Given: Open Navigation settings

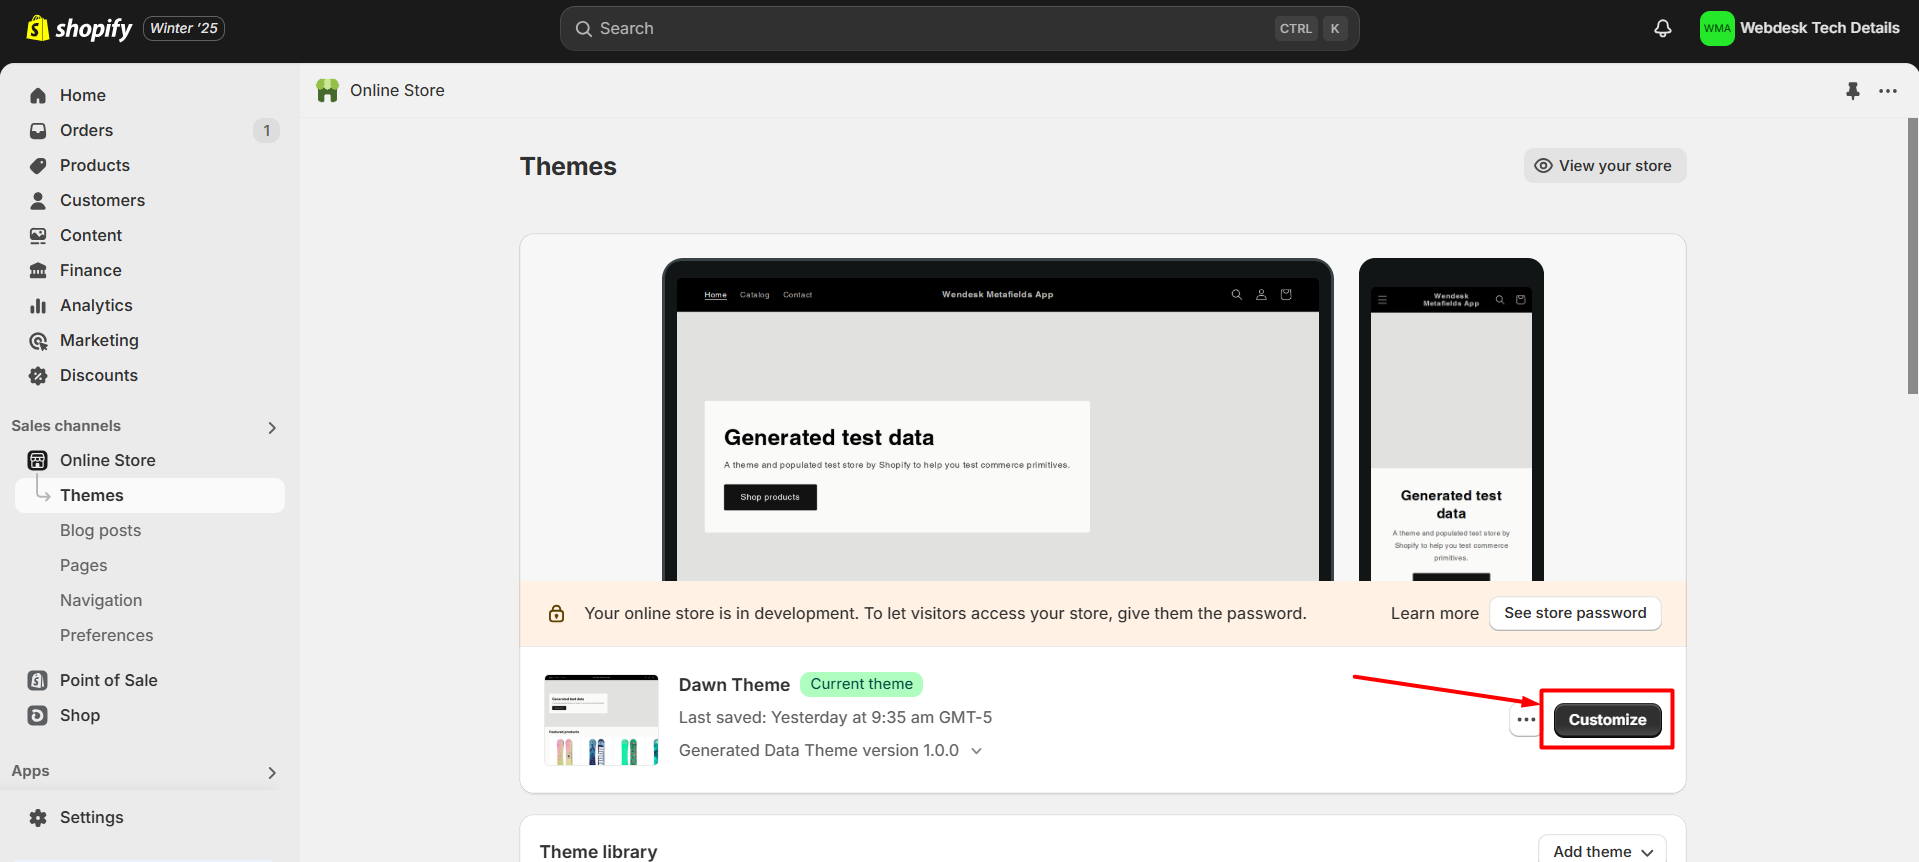Looking at the screenshot, I should [101, 600].
